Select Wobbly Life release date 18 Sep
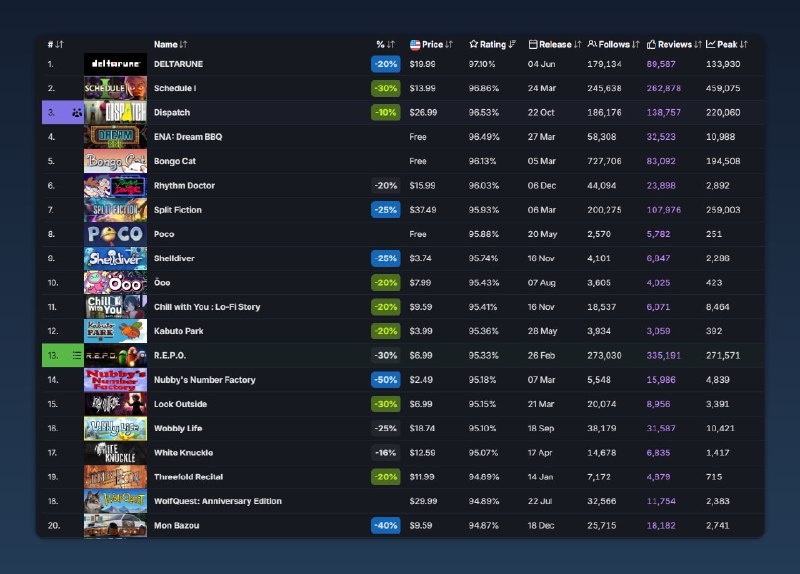This screenshot has width=800, height=574. [541, 428]
